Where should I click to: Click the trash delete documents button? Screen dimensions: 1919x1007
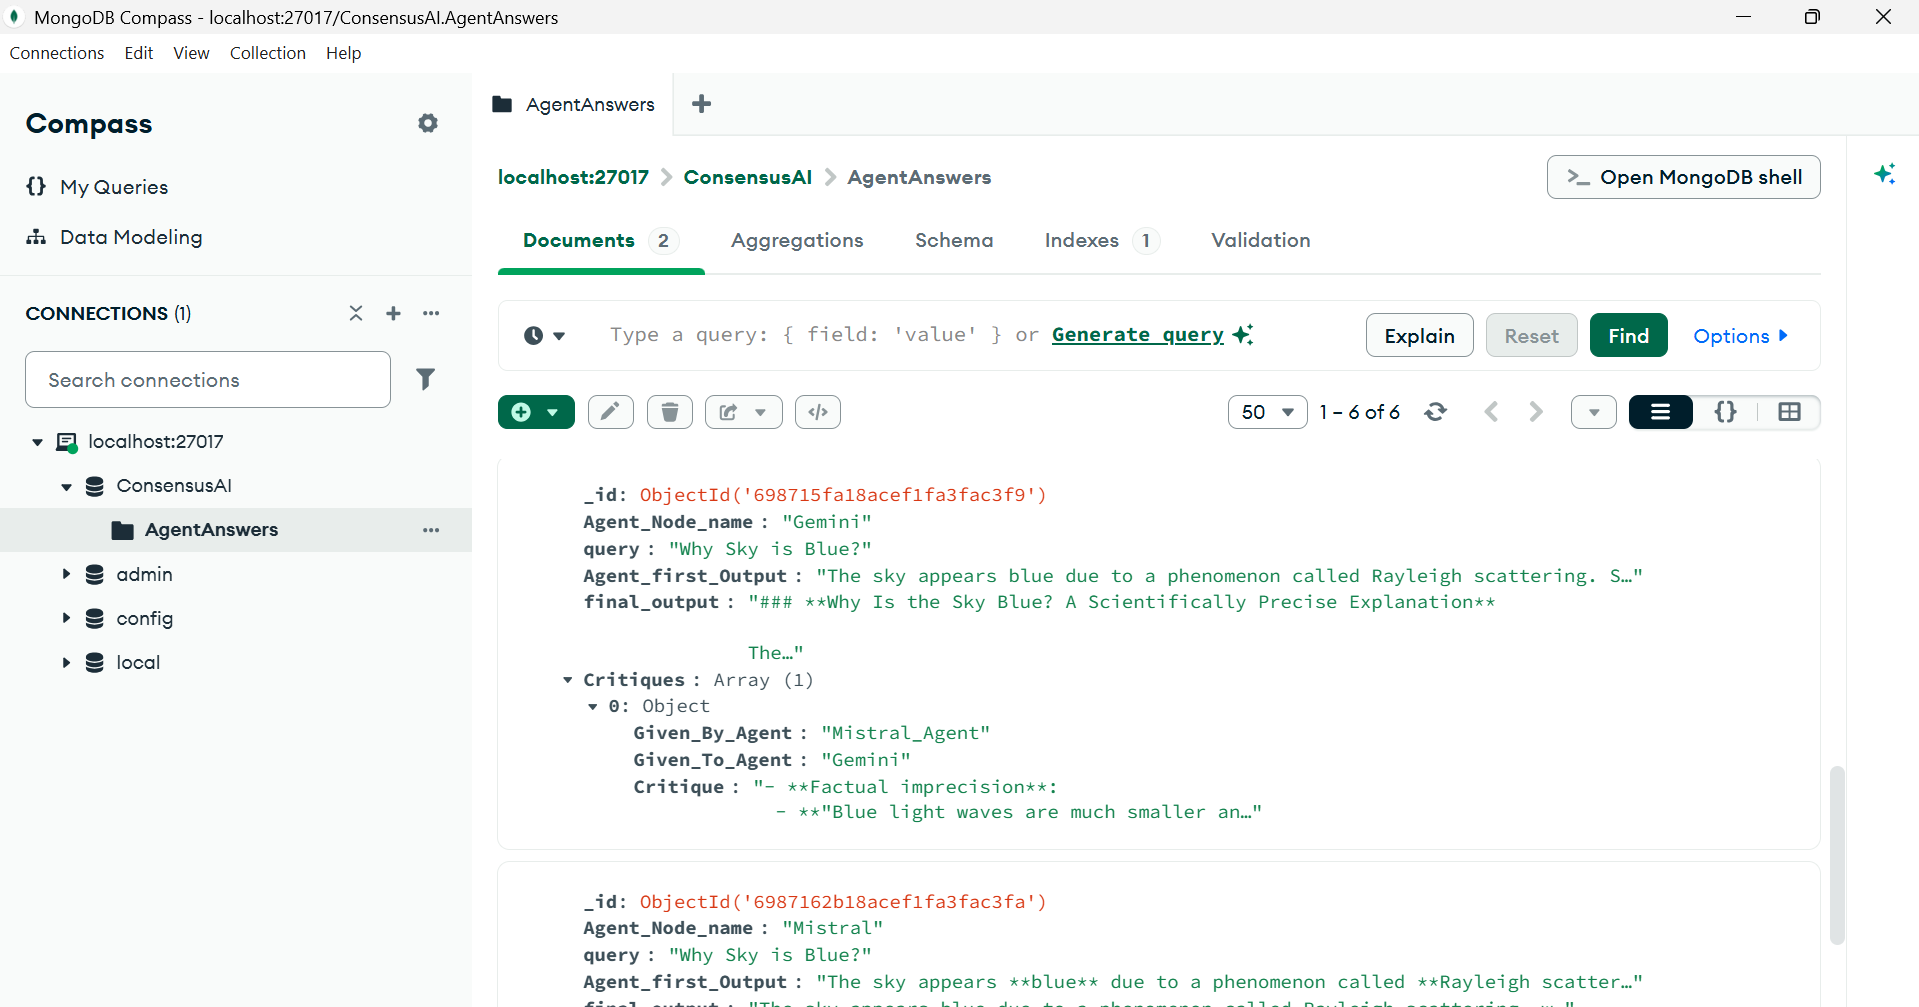click(x=670, y=412)
